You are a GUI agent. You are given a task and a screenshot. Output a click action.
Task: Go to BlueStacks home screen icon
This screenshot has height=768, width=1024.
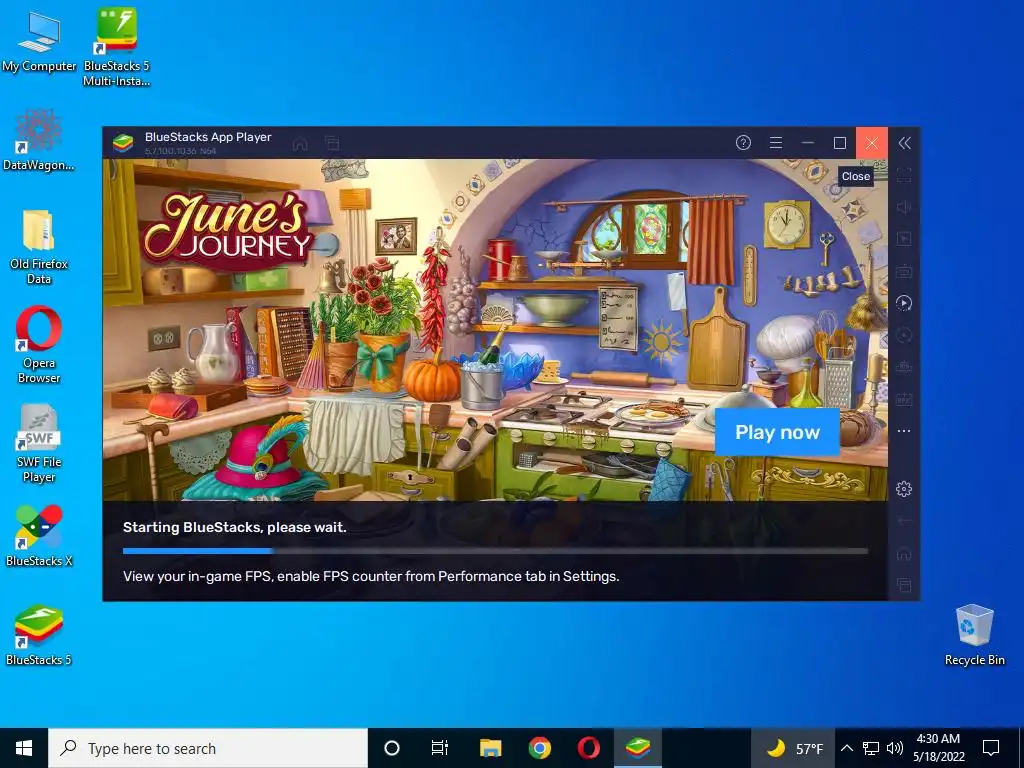point(300,143)
